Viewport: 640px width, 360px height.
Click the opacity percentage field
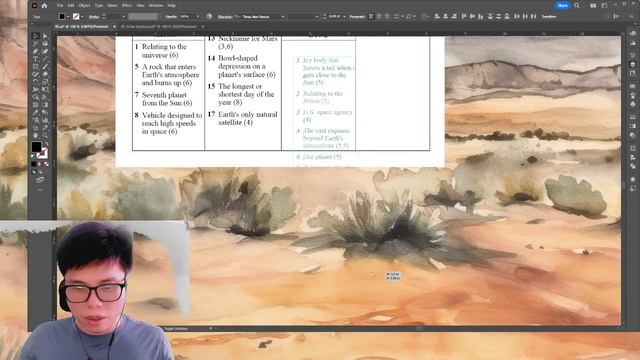coord(187,17)
